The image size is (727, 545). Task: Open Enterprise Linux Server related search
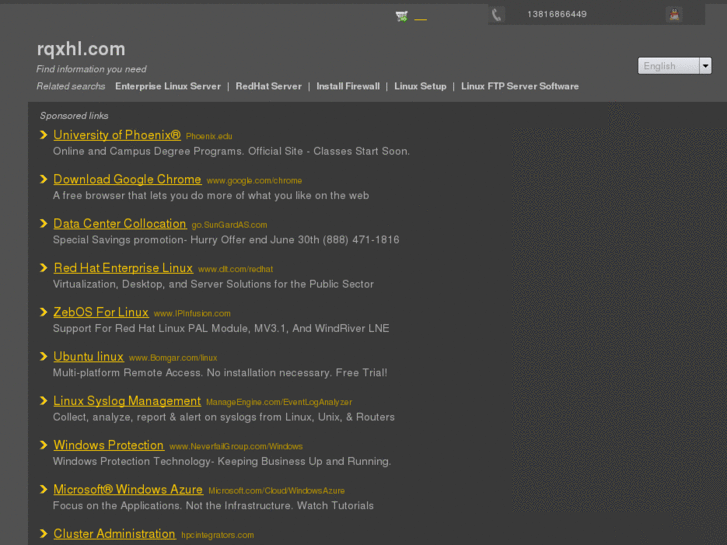point(168,86)
